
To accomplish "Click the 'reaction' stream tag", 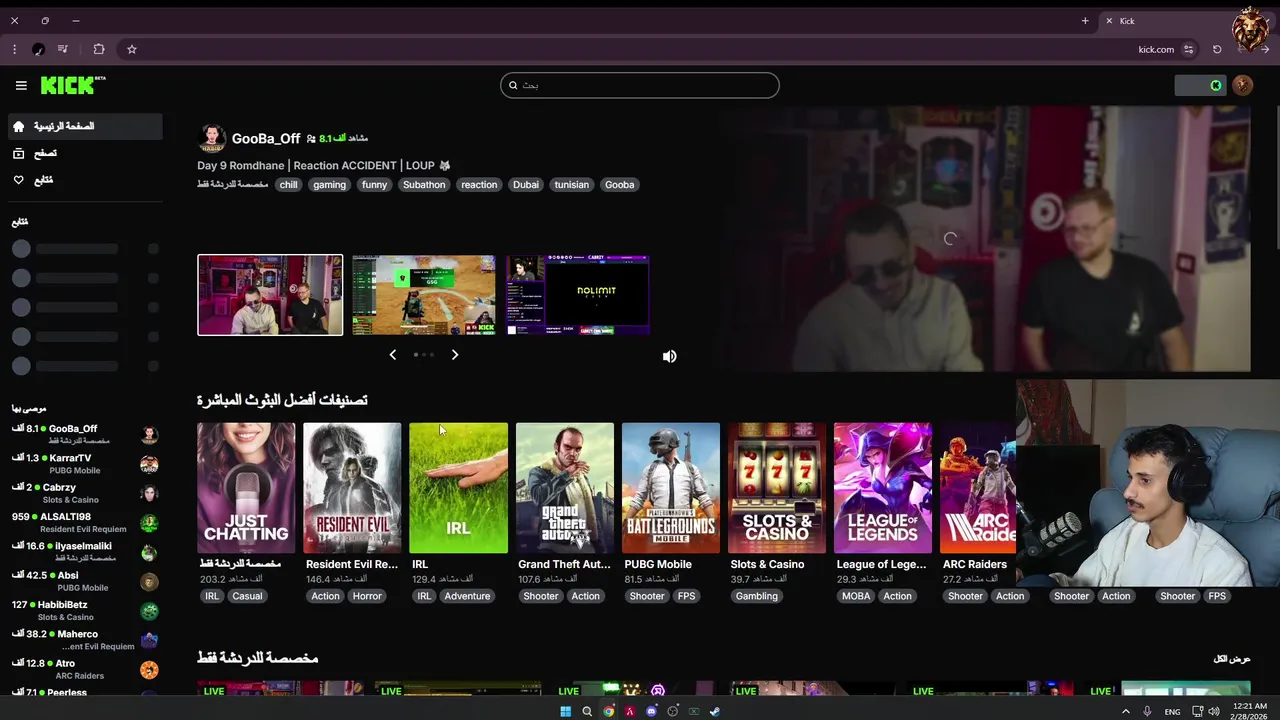I will pyautogui.click(x=479, y=184).
